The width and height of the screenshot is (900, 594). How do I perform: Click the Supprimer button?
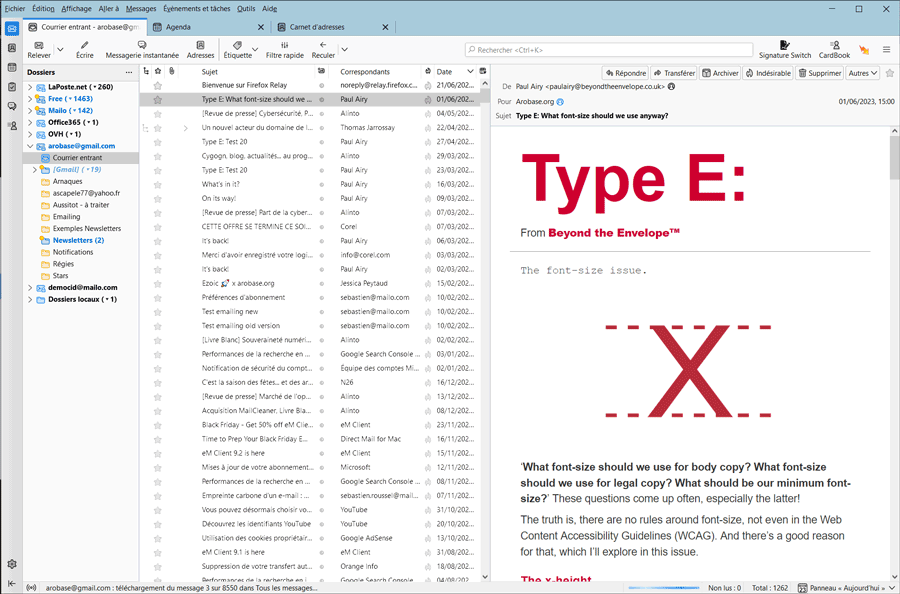[820, 73]
